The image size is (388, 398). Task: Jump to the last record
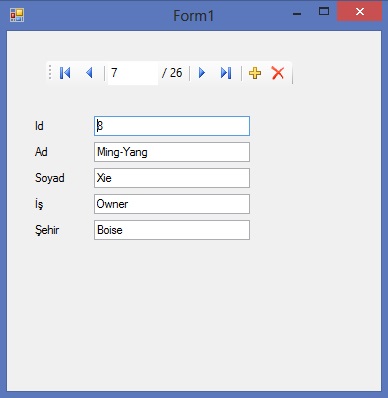[226, 73]
